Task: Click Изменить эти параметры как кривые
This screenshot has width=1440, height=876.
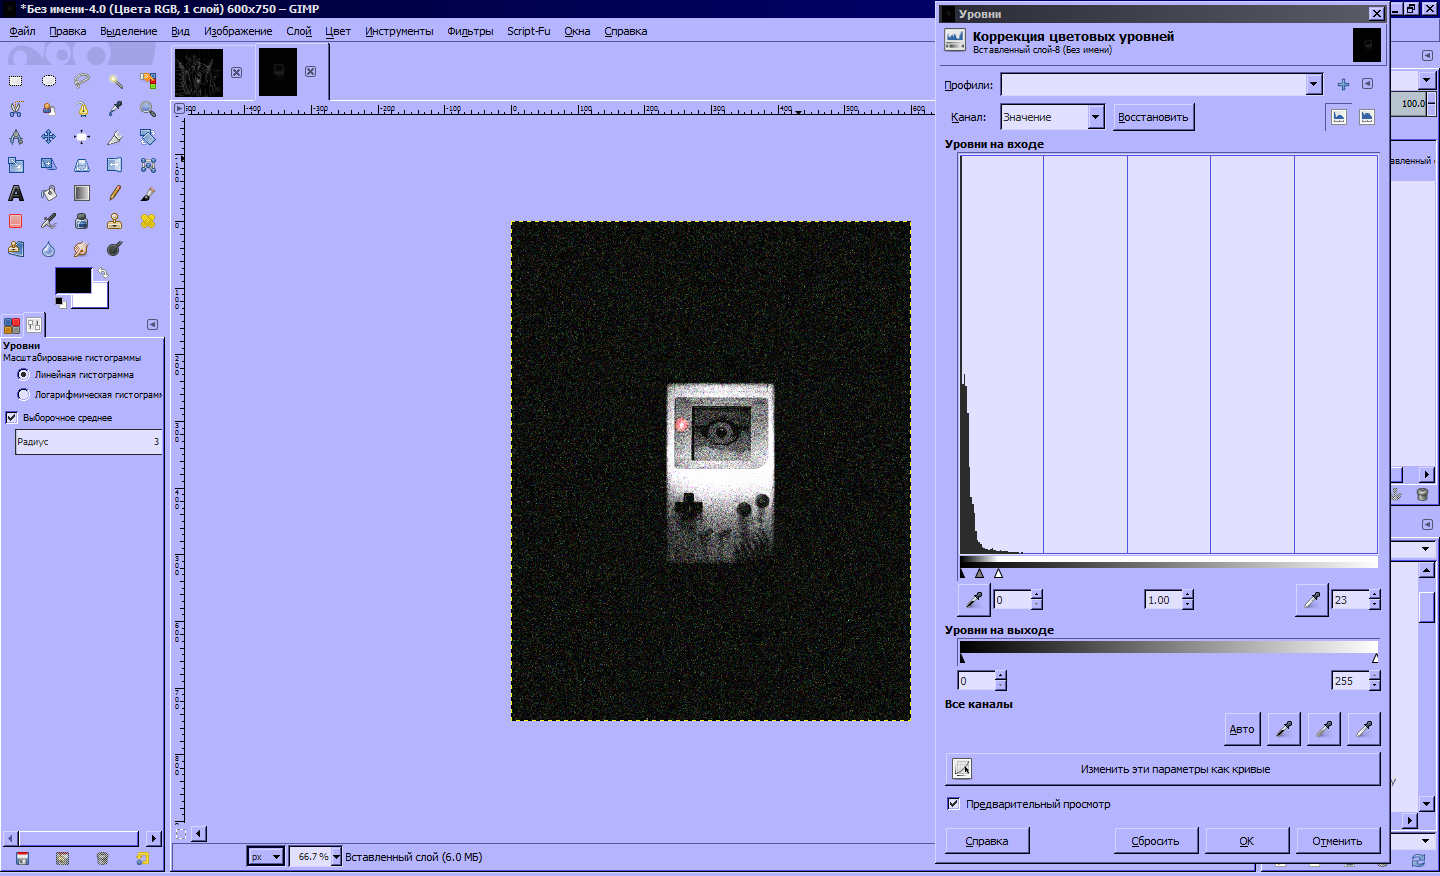Action: click(1163, 769)
